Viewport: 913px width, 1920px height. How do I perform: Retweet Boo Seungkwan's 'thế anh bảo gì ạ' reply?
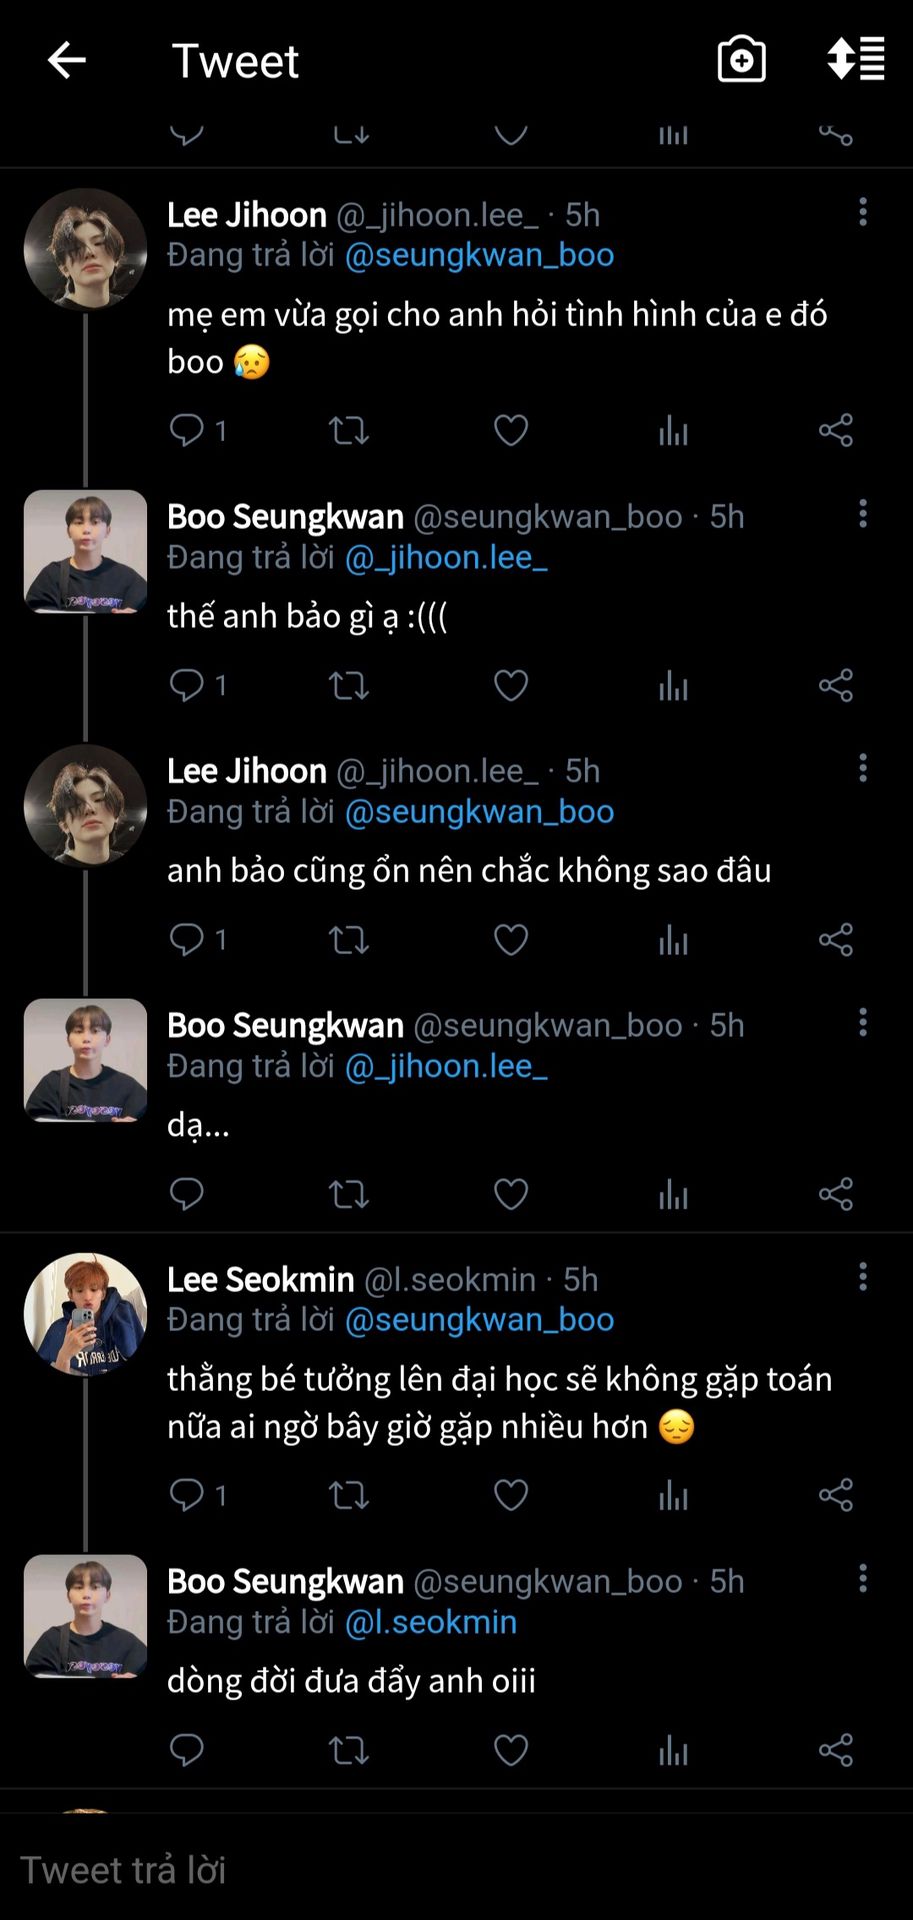coord(348,686)
